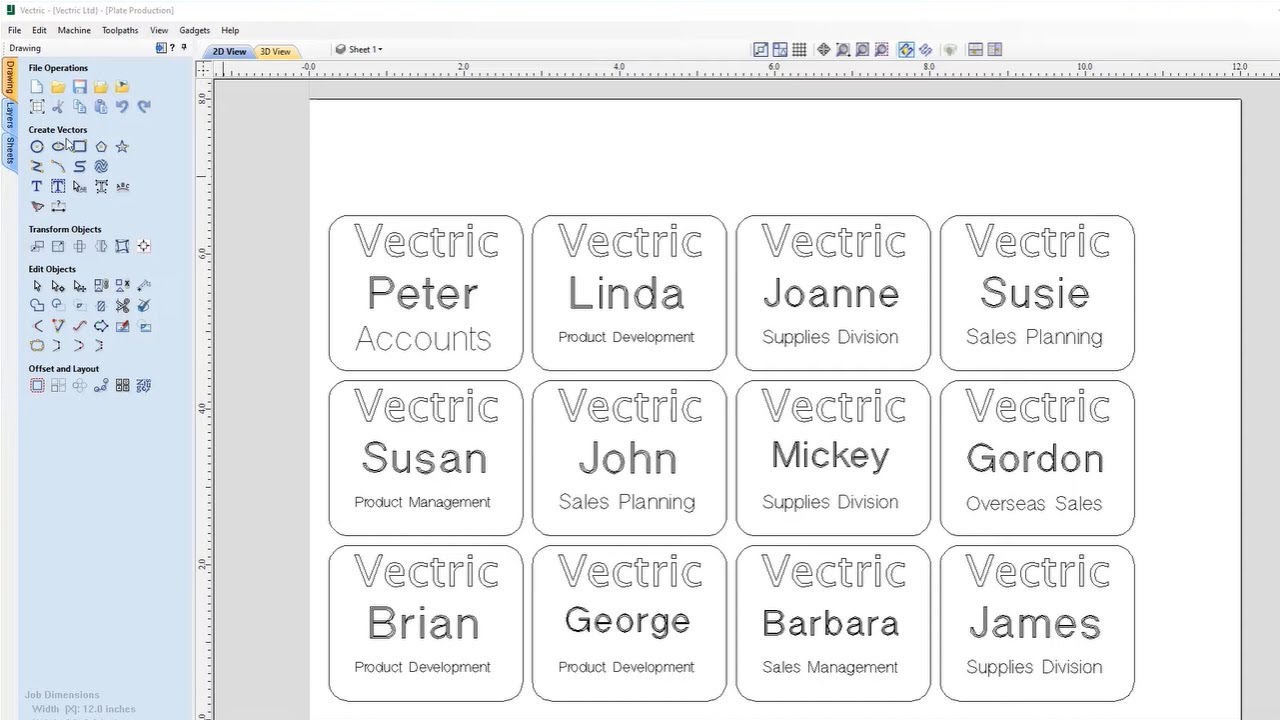Open the Help menu

[x=230, y=30]
